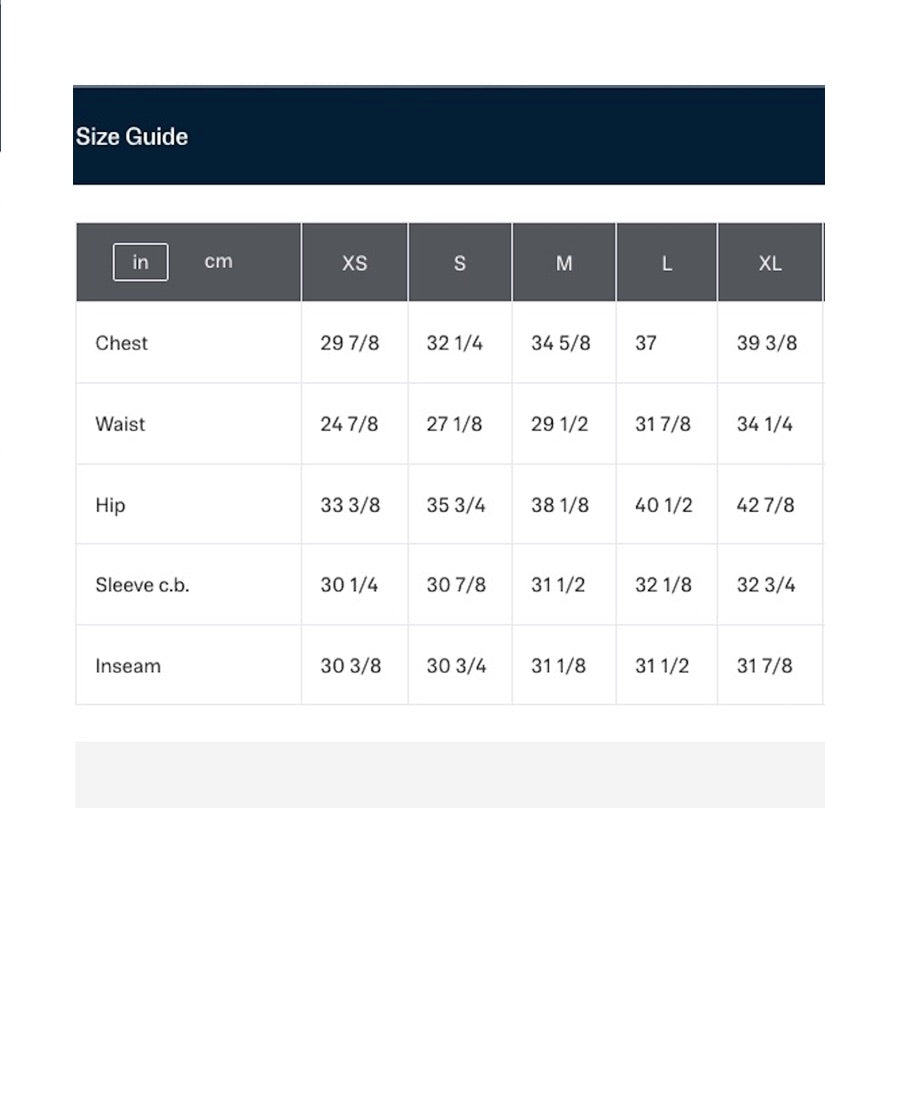Click the S size column header
The height and width of the screenshot is (1100, 900).
459,263
